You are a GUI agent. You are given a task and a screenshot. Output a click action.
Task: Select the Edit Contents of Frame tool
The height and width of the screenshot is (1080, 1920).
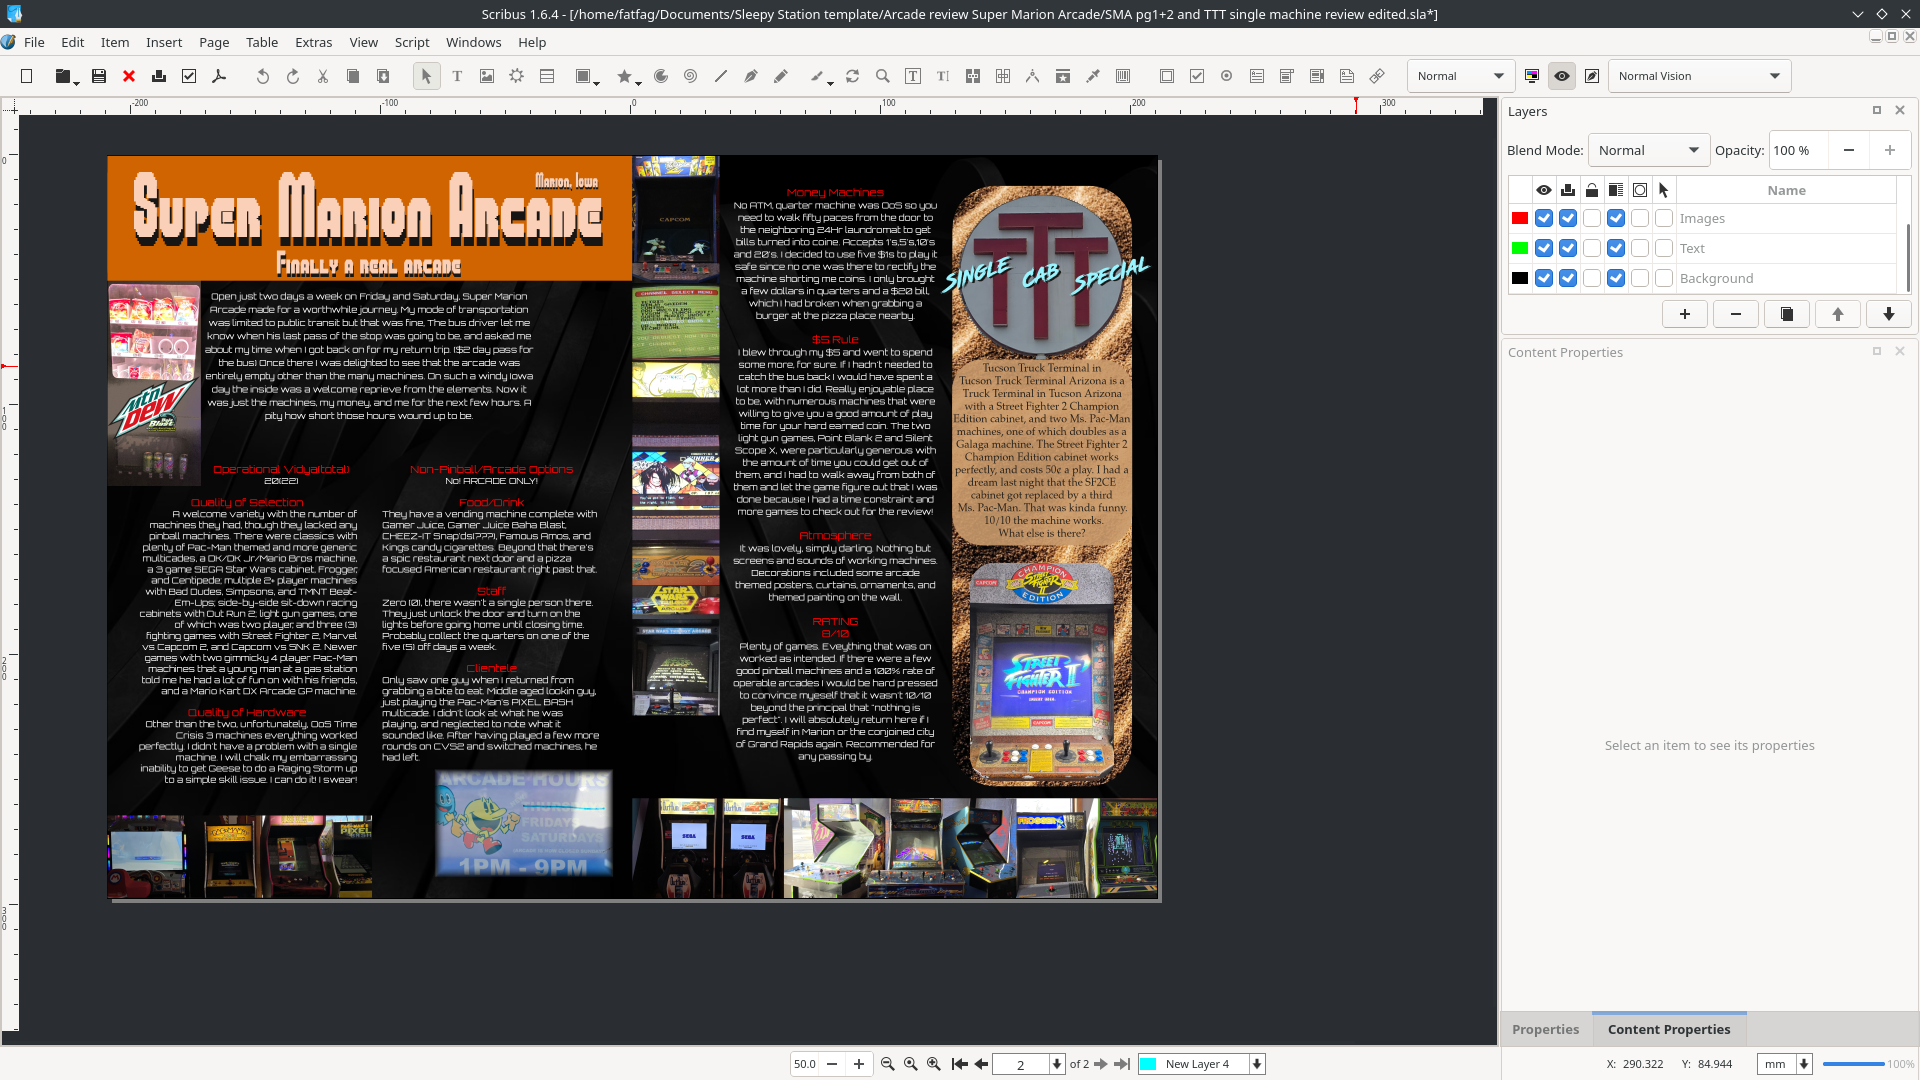913,76
